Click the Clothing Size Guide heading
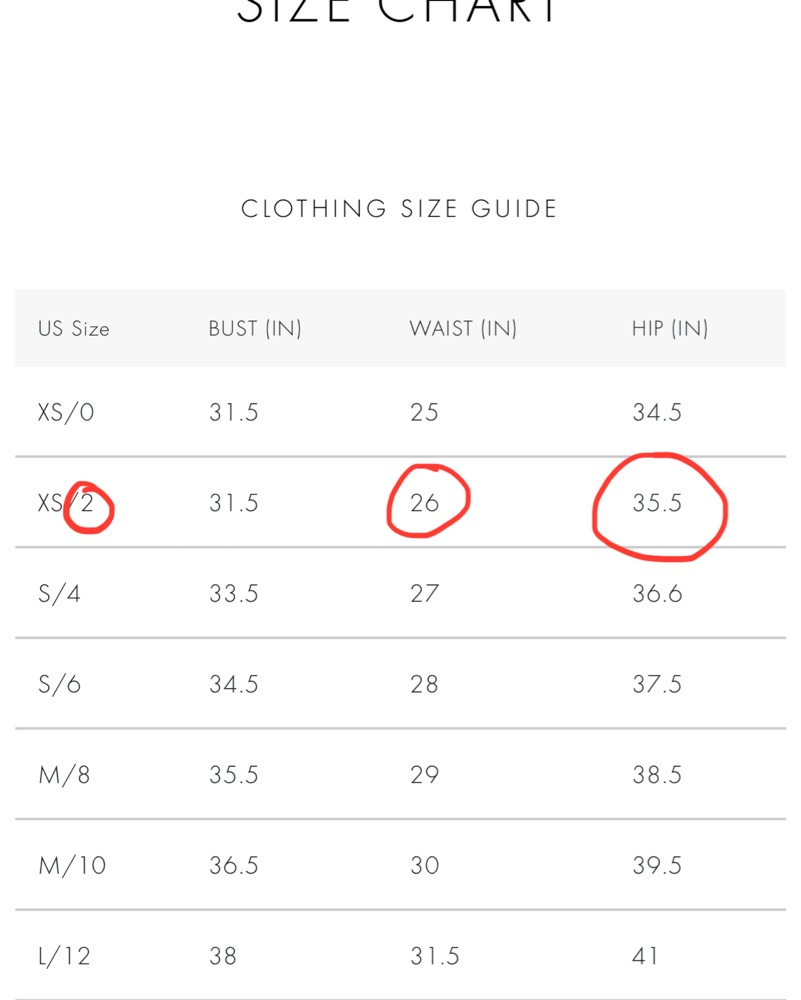Viewport: 801px width, 1000px height. (399, 209)
